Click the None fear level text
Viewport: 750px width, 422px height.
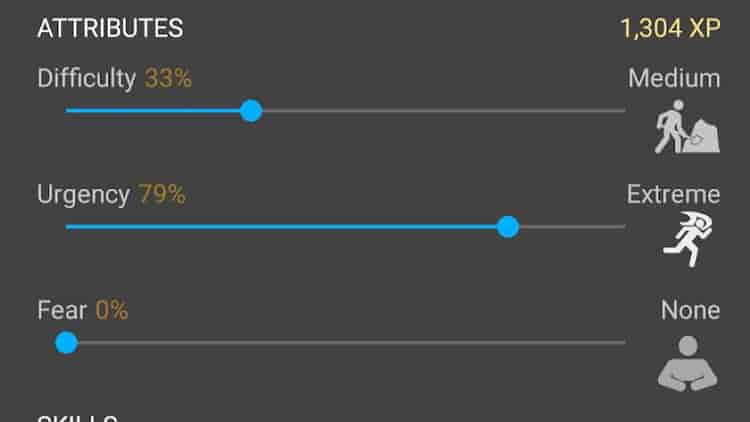coord(690,310)
